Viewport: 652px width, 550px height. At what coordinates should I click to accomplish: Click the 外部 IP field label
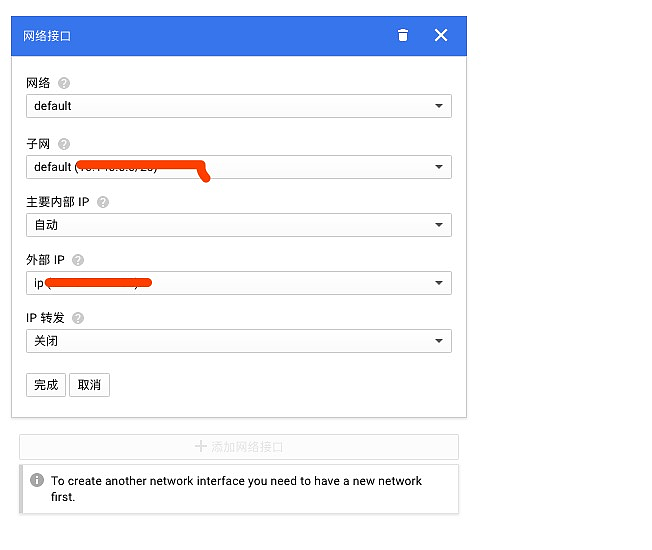pos(45,260)
